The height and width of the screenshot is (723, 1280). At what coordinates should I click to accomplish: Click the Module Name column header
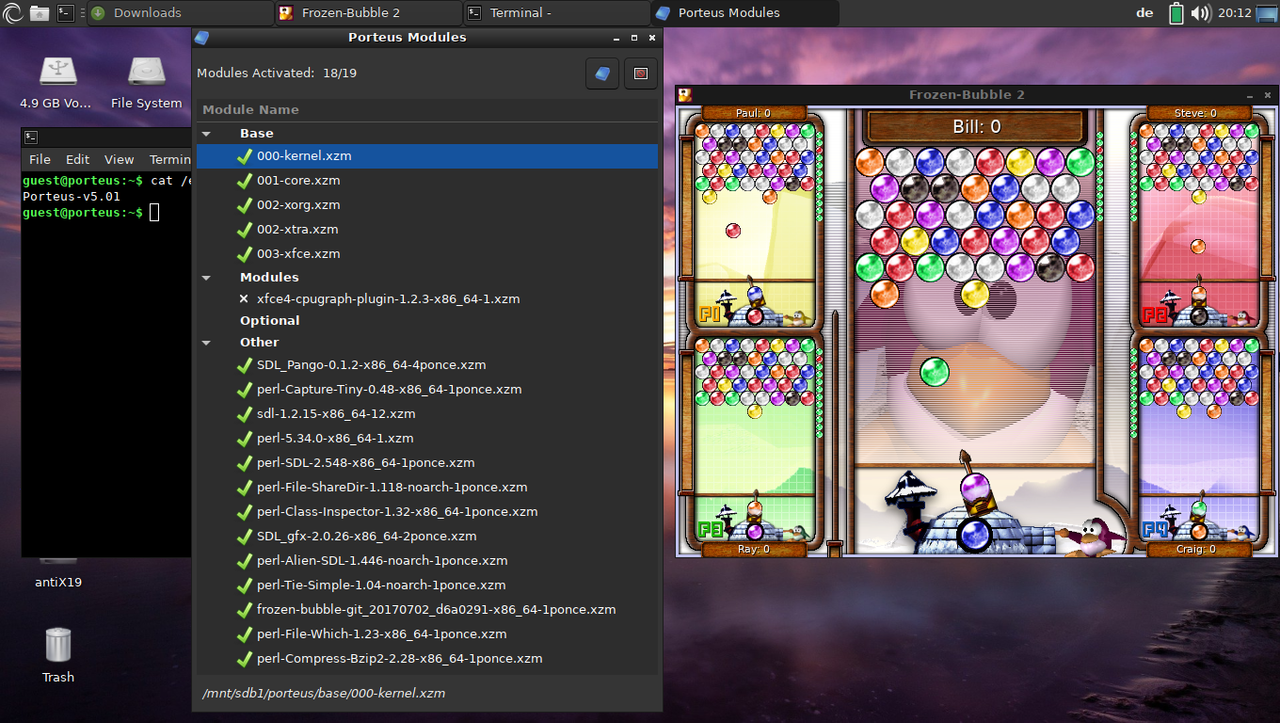click(x=428, y=110)
